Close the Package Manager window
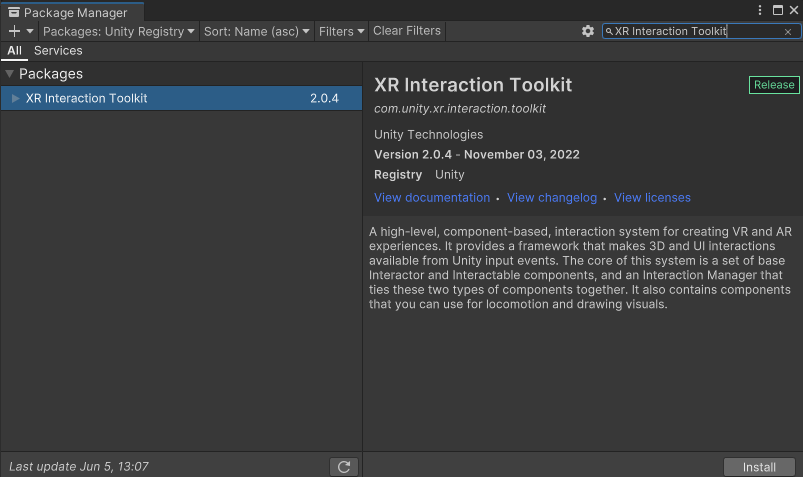This screenshot has width=803, height=477. click(794, 10)
